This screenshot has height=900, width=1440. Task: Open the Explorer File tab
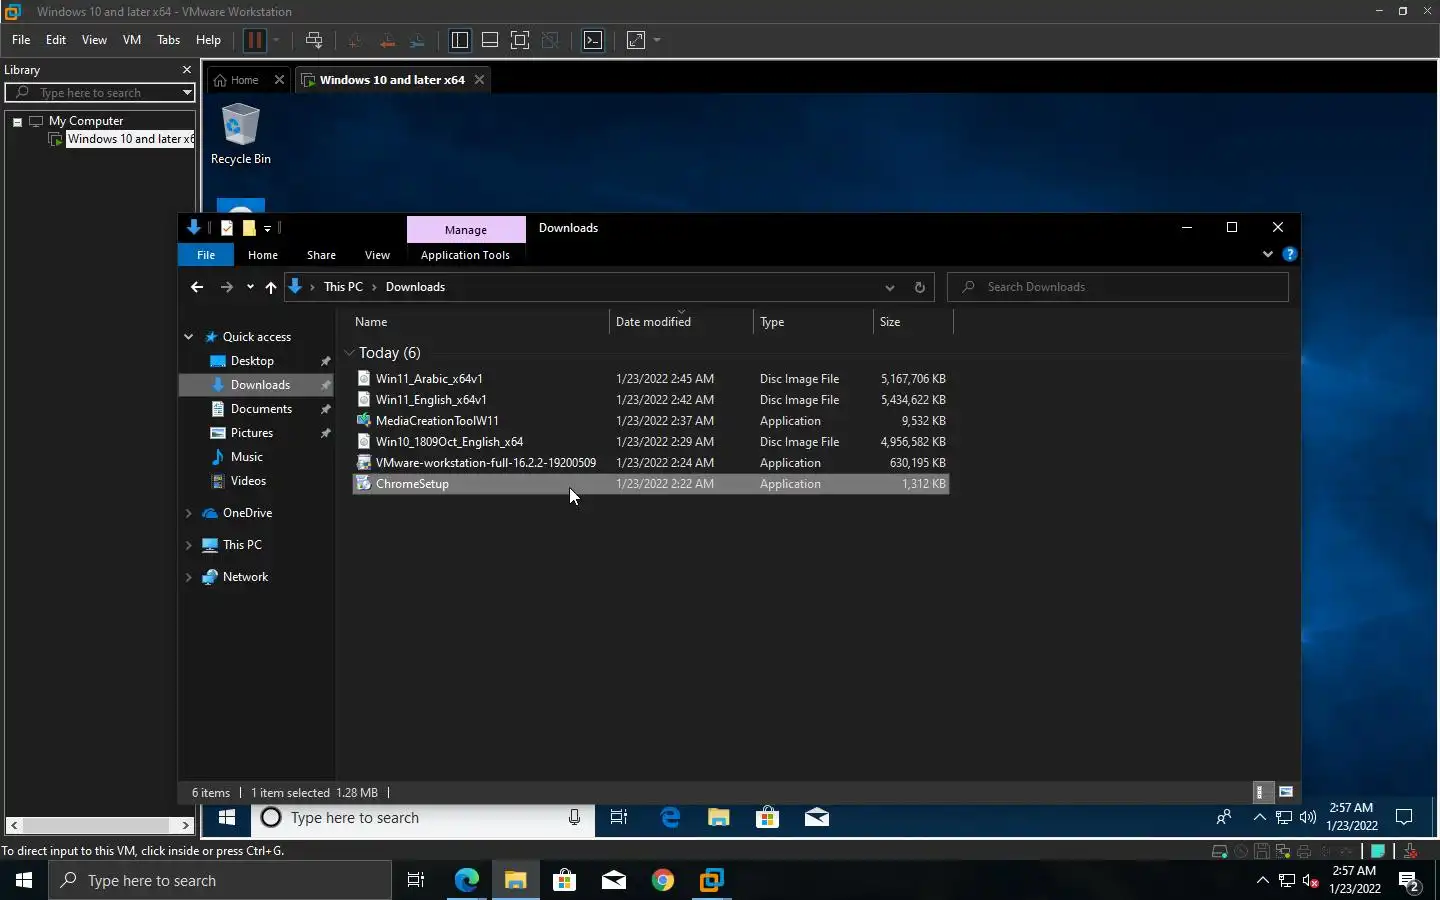206,255
